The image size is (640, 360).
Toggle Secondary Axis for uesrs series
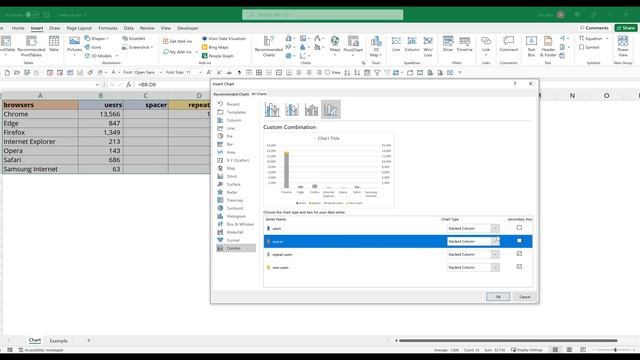pyautogui.click(x=519, y=228)
